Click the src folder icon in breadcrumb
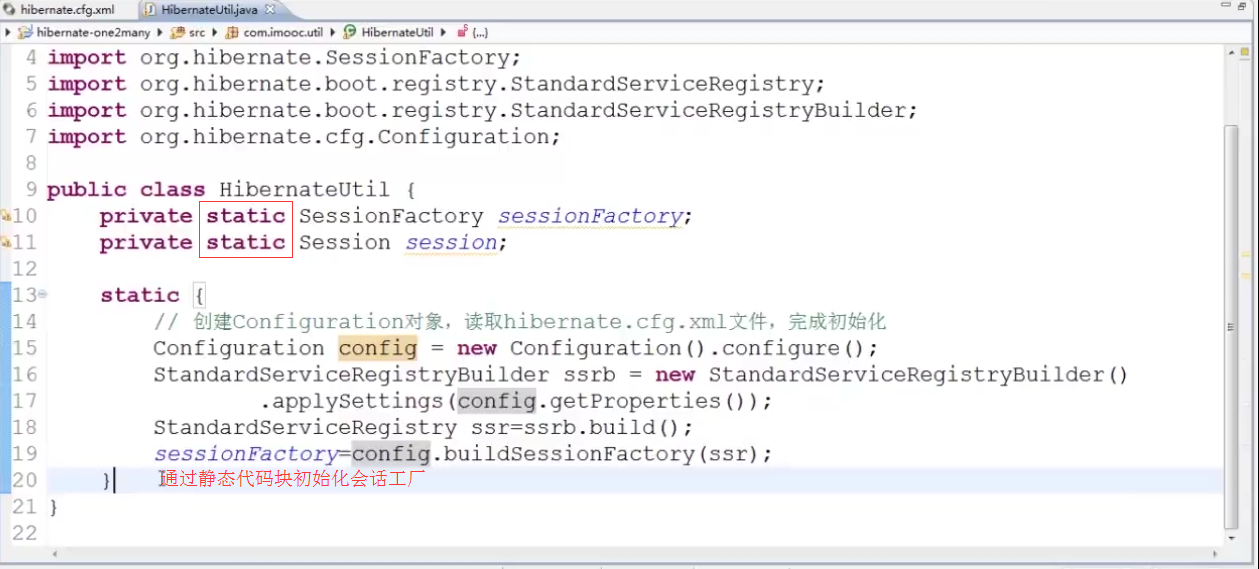 (178, 32)
